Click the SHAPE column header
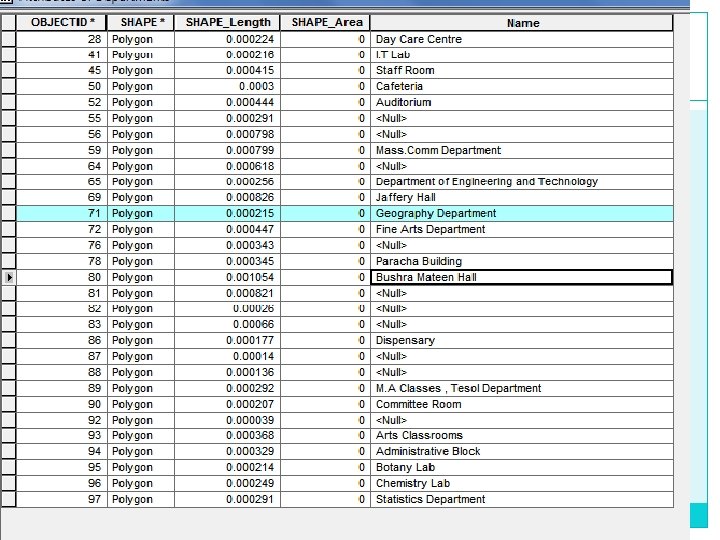The width and height of the screenshot is (720, 540). [141, 22]
